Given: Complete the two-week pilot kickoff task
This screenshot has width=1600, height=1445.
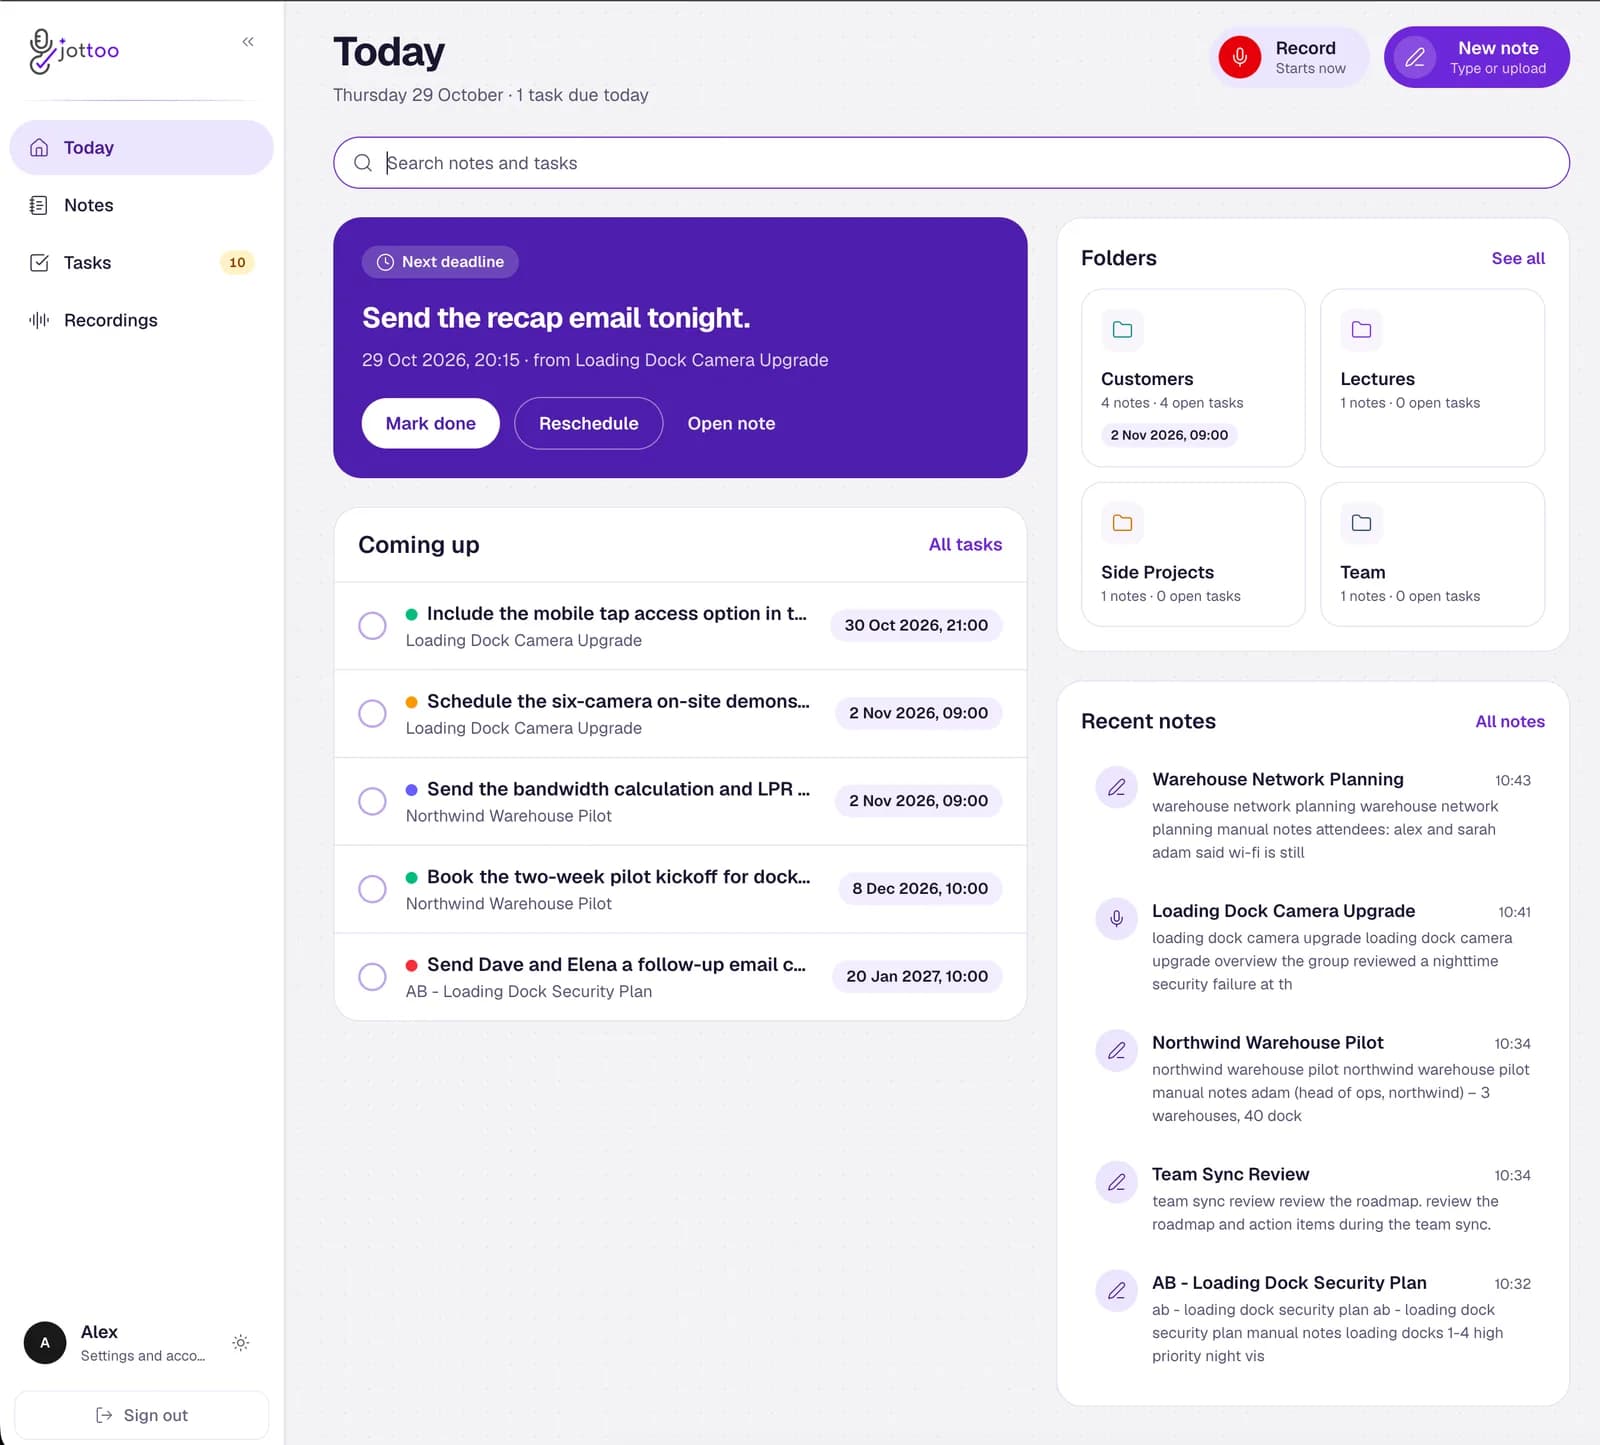Looking at the screenshot, I should coord(372,889).
